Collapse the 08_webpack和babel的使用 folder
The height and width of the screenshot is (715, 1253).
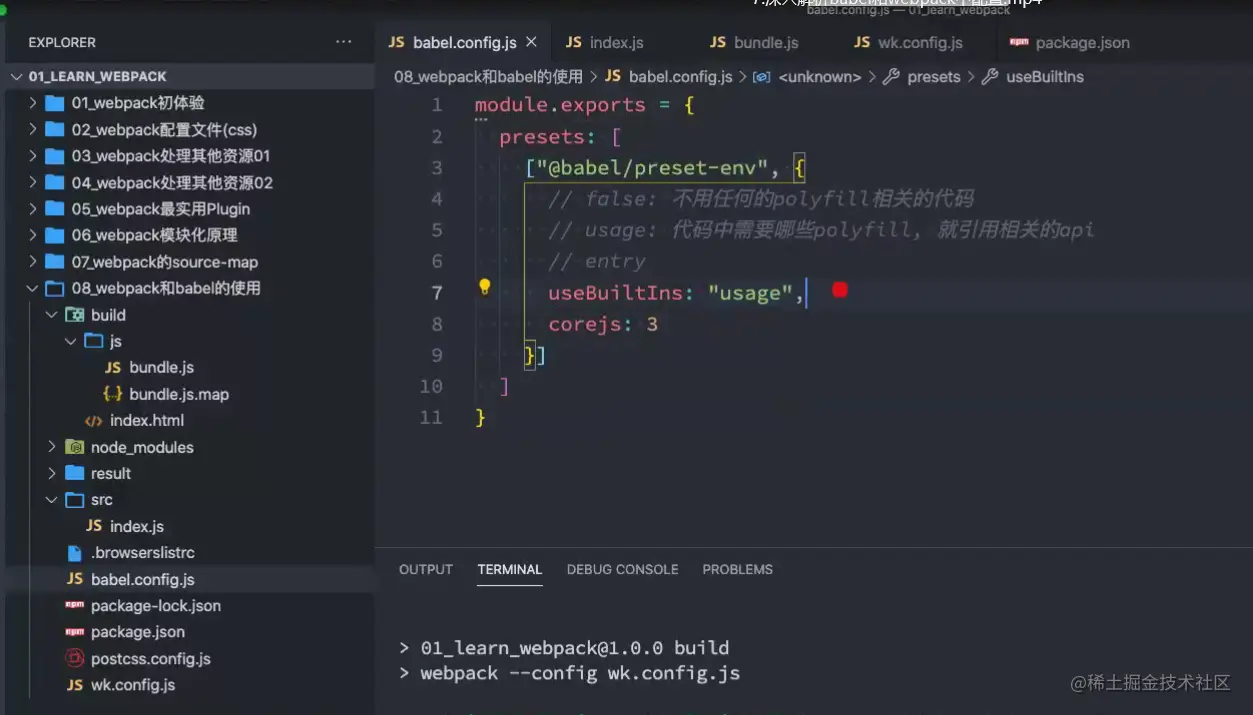click(x=33, y=288)
